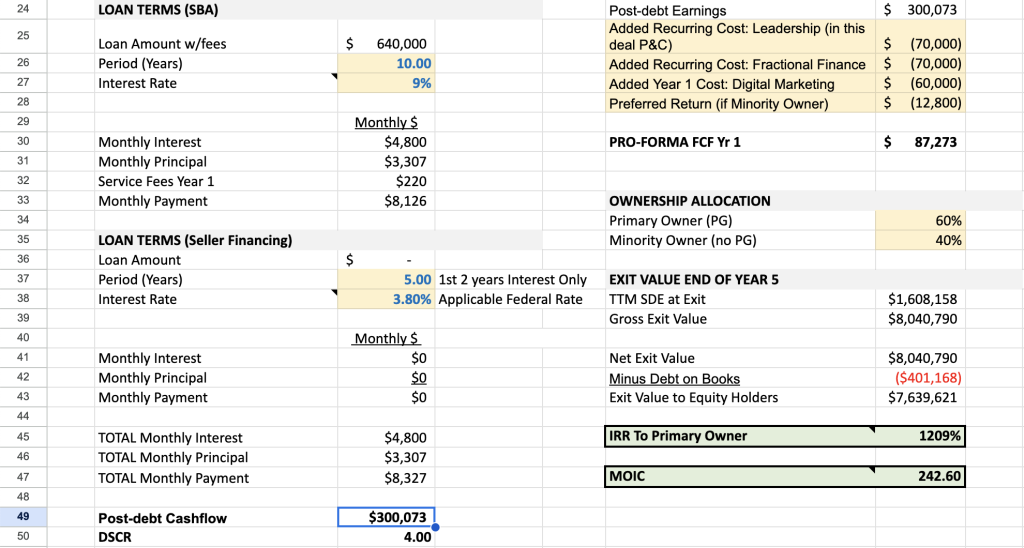Click Service Fees Year 1 $220 value
Image resolution: width=1024 pixels, height=548 pixels.
click(411, 181)
